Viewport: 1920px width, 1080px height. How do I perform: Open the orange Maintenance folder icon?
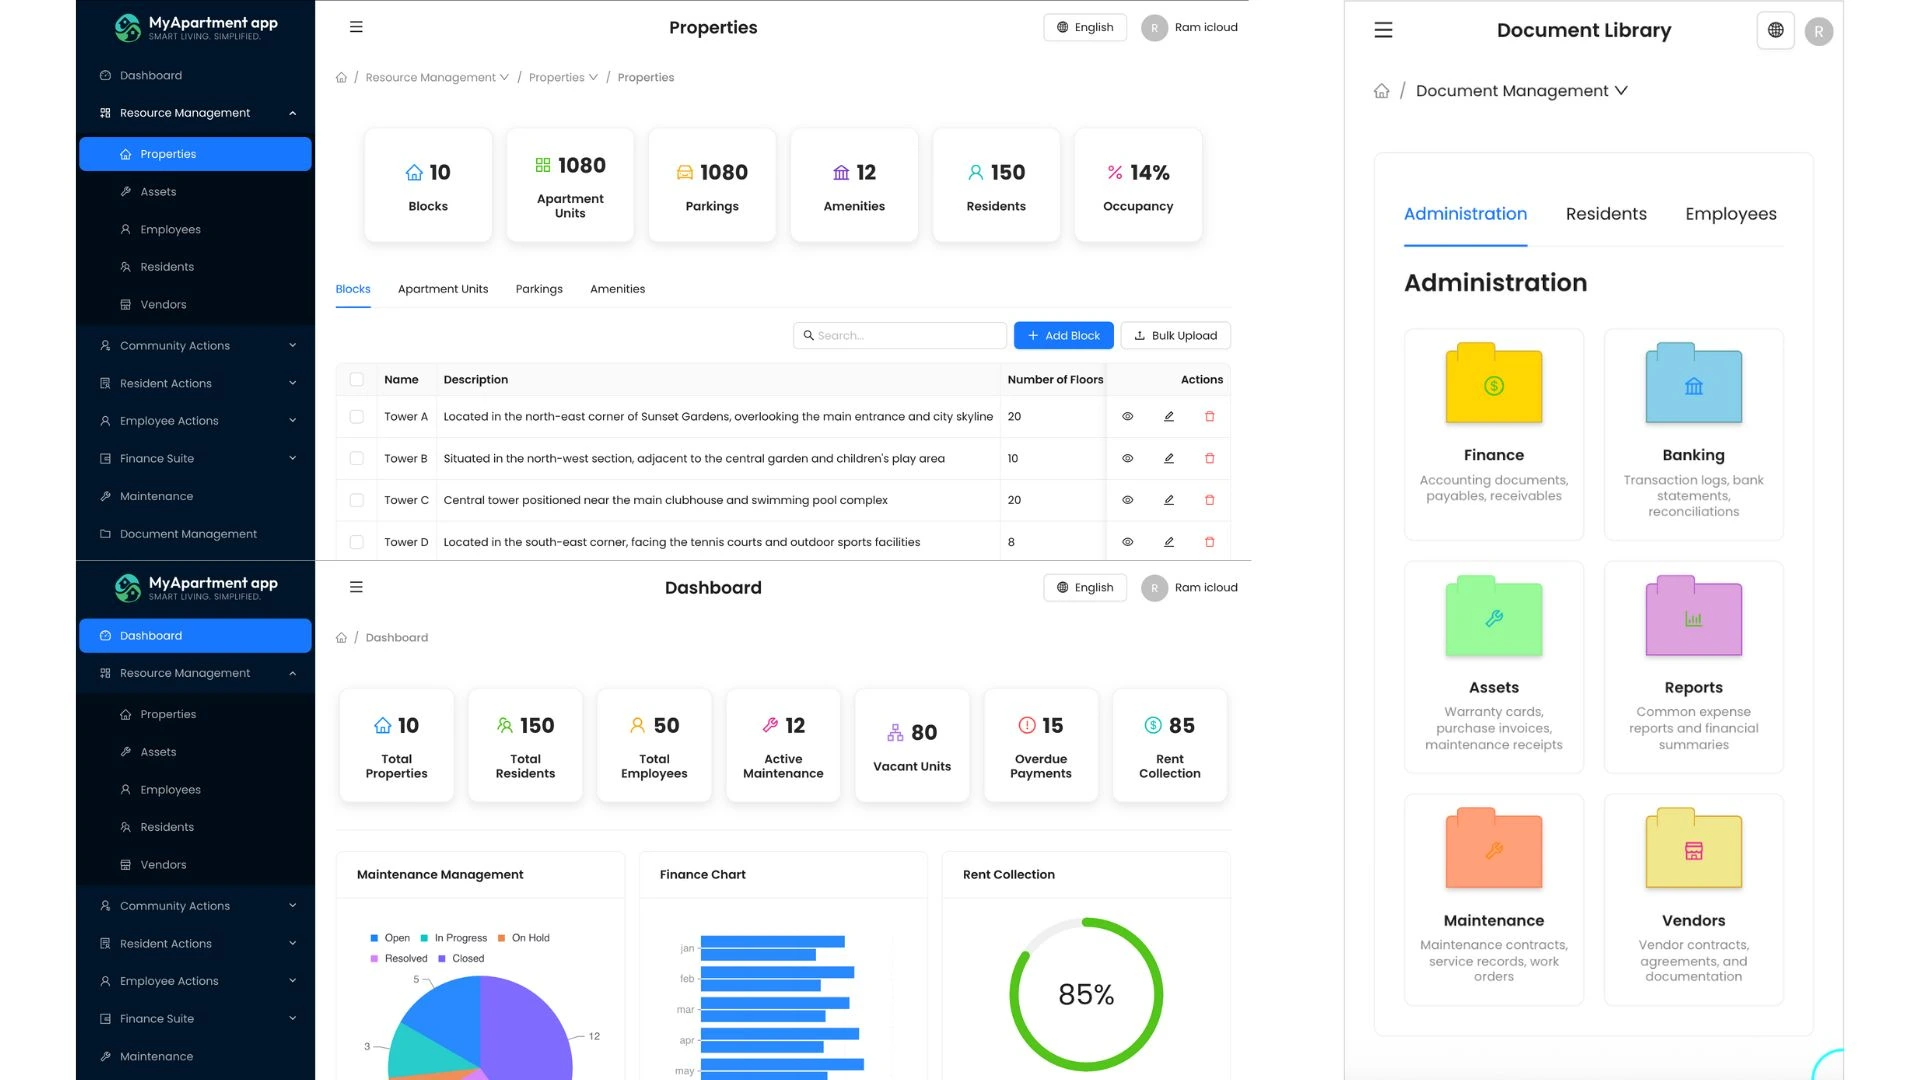(1494, 849)
